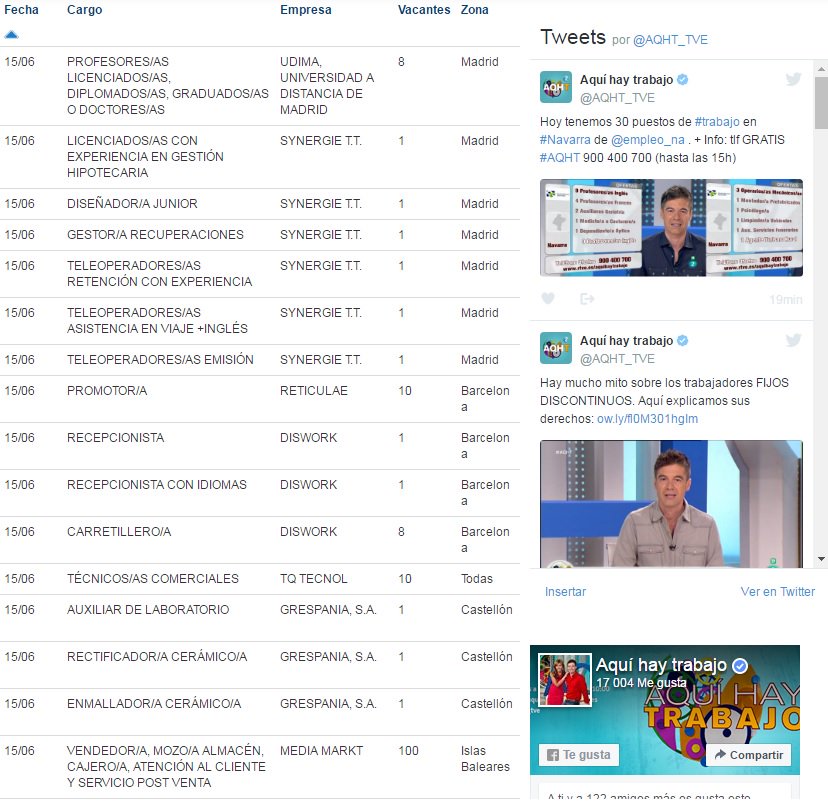Click Ver en Twitter
Screen dimensions: 828x806
778,592
